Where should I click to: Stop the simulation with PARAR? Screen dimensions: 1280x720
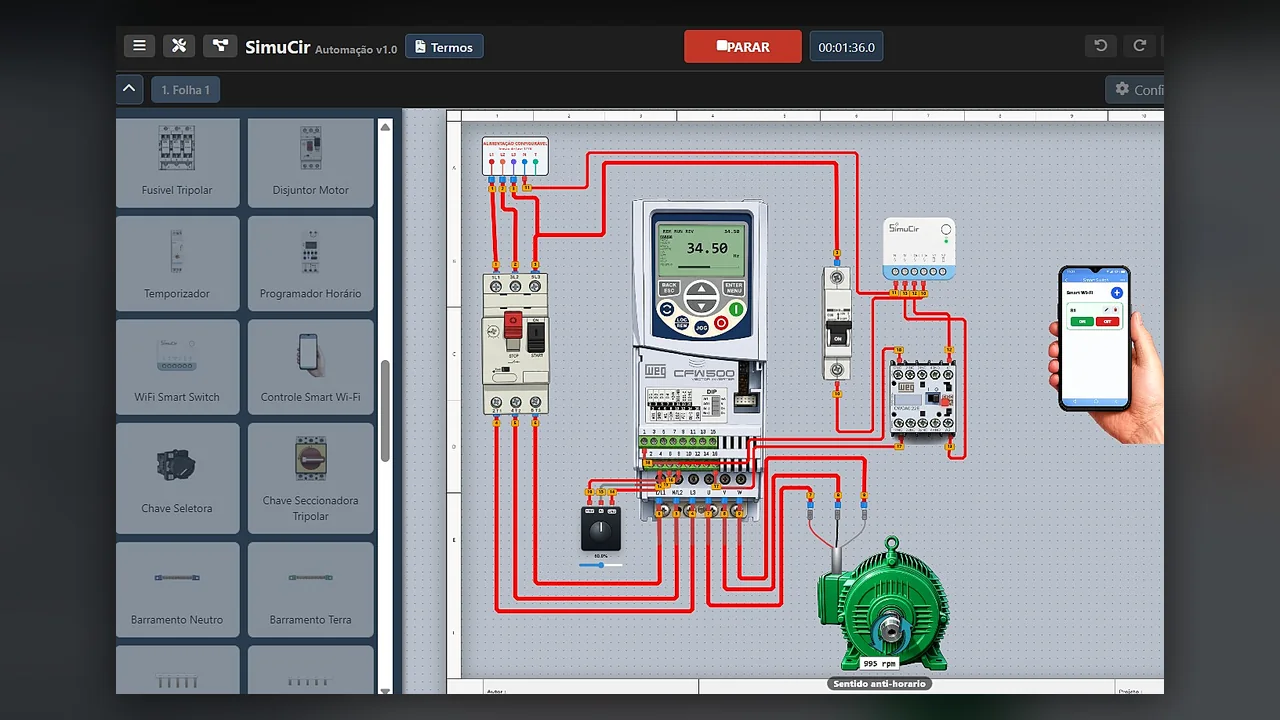(x=743, y=47)
